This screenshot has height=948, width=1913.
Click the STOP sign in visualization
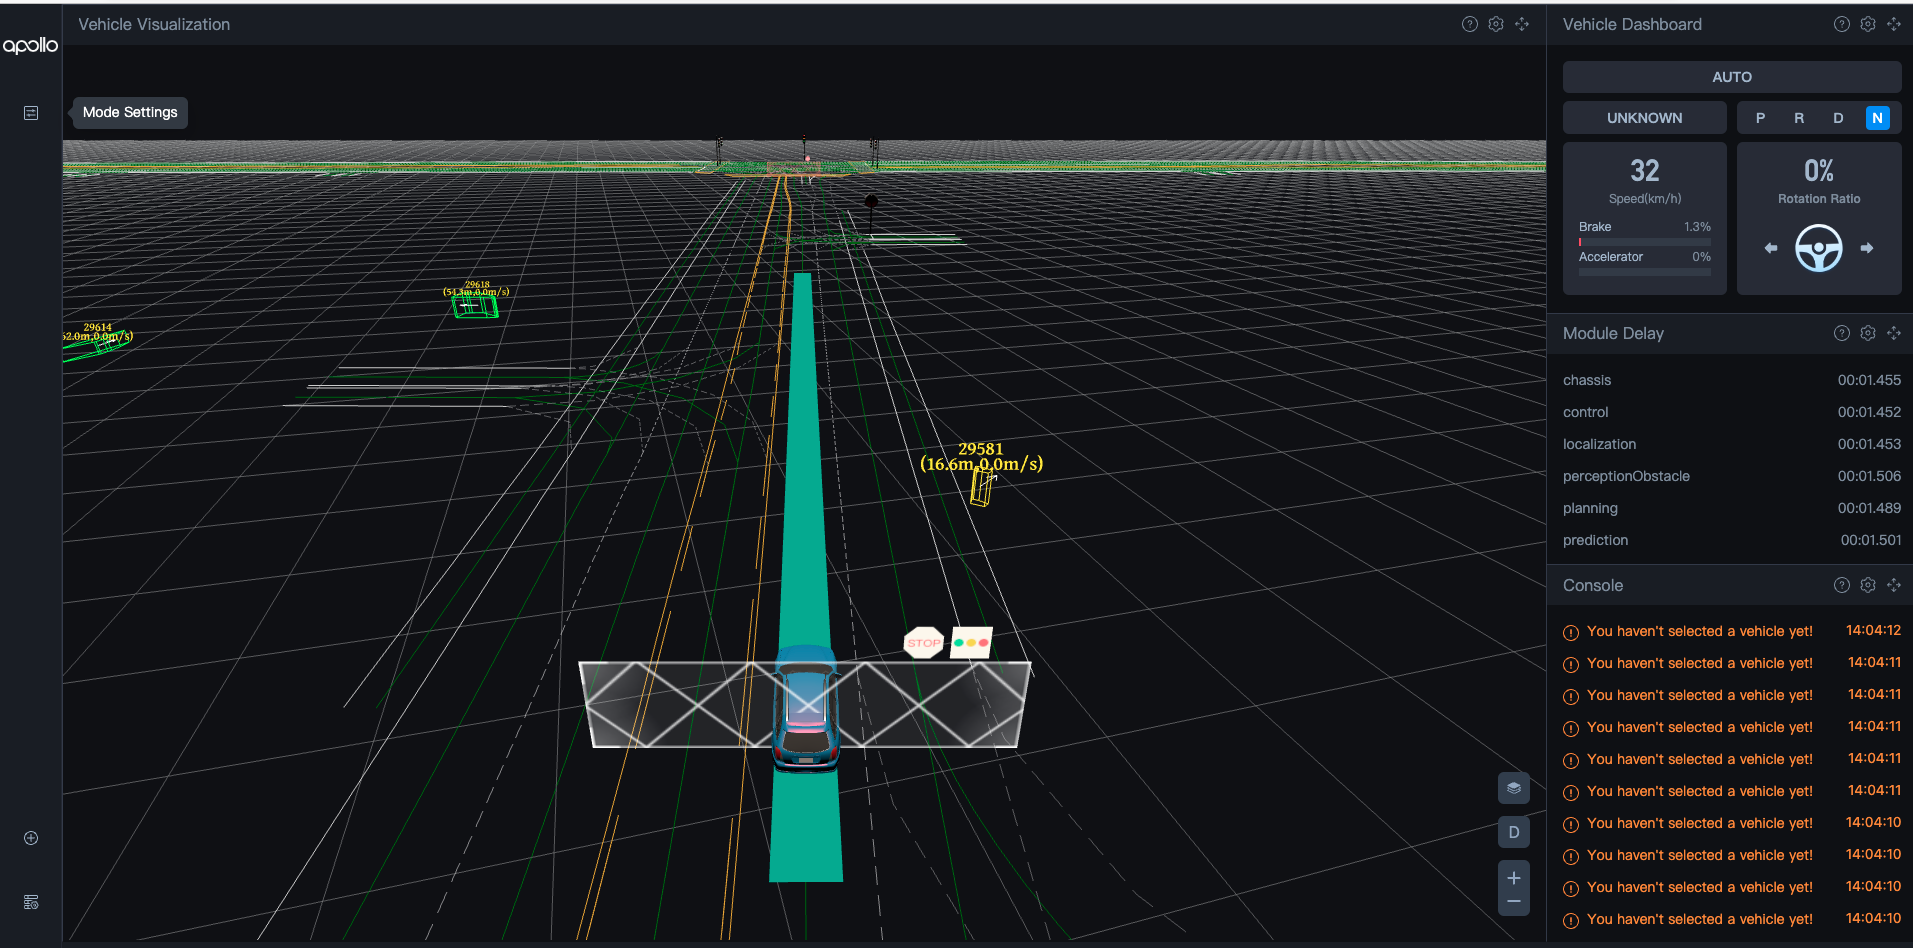pos(923,642)
